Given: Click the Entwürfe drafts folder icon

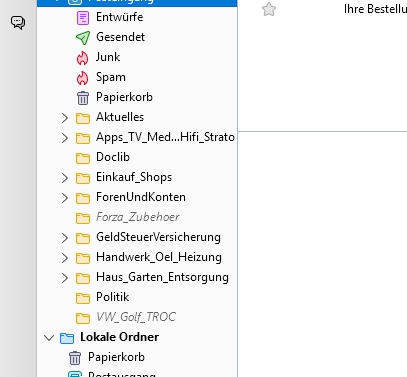Looking at the screenshot, I should click(83, 18).
